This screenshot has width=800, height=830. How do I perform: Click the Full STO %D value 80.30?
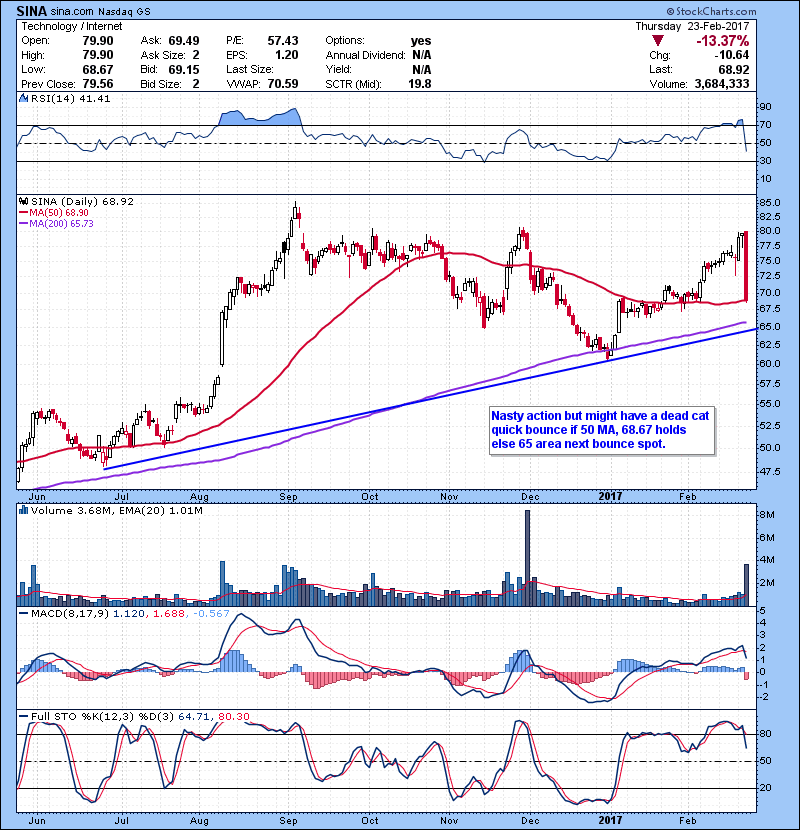[x=233, y=717]
